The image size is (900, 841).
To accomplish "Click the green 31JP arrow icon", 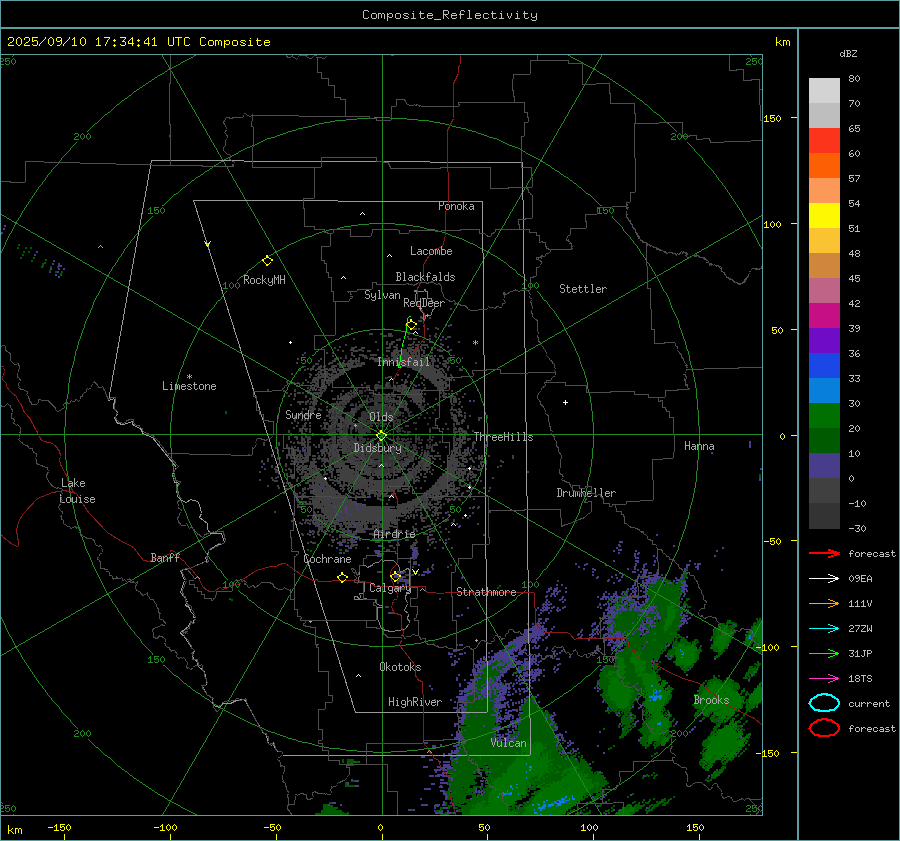I will tap(824, 653).
